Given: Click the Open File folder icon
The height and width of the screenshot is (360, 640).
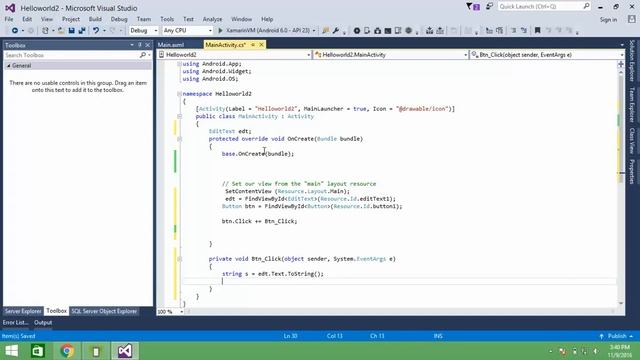Looking at the screenshot, I should tap(61, 31).
